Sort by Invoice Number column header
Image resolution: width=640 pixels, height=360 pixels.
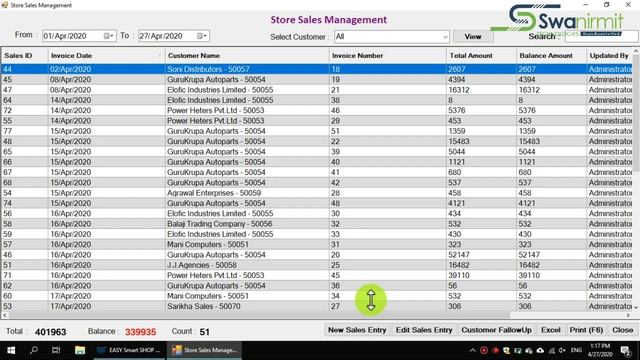(387, 56)
